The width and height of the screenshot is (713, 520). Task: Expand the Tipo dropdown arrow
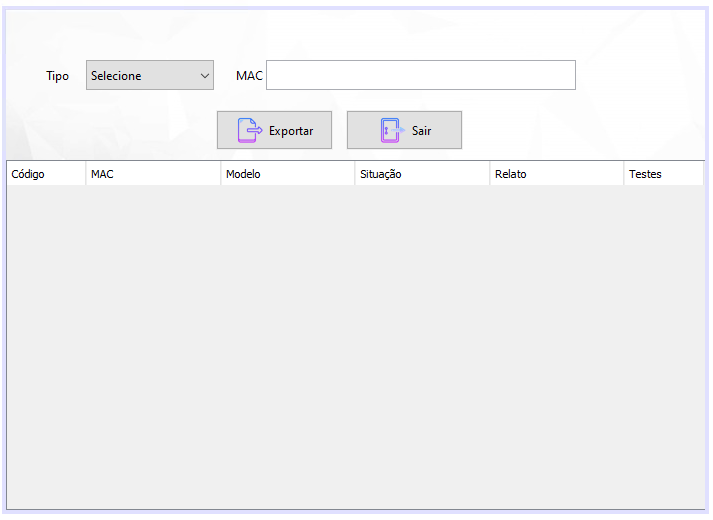tap(205, 75)
